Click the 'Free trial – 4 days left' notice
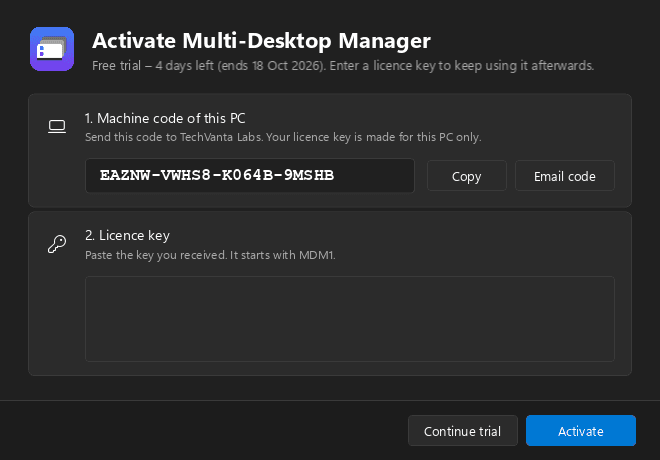The image size is (660, 460). (343, 66)
